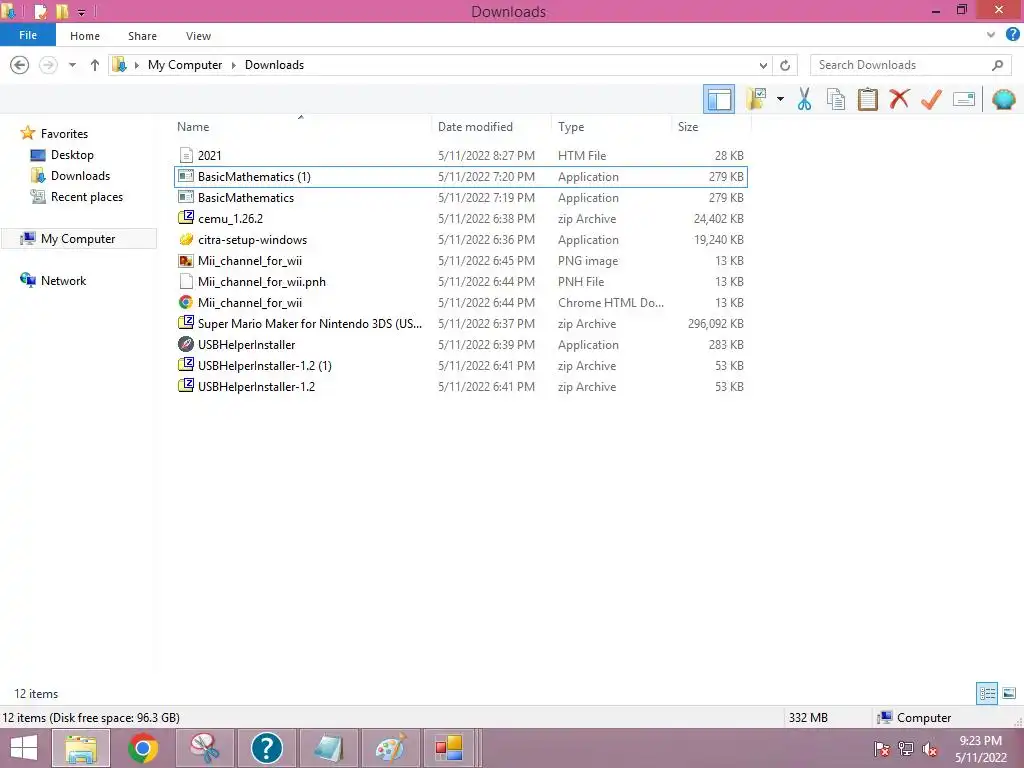The image size is (1024, 768).
Task: Go up one folder level
Action: [x=95, y=65]
